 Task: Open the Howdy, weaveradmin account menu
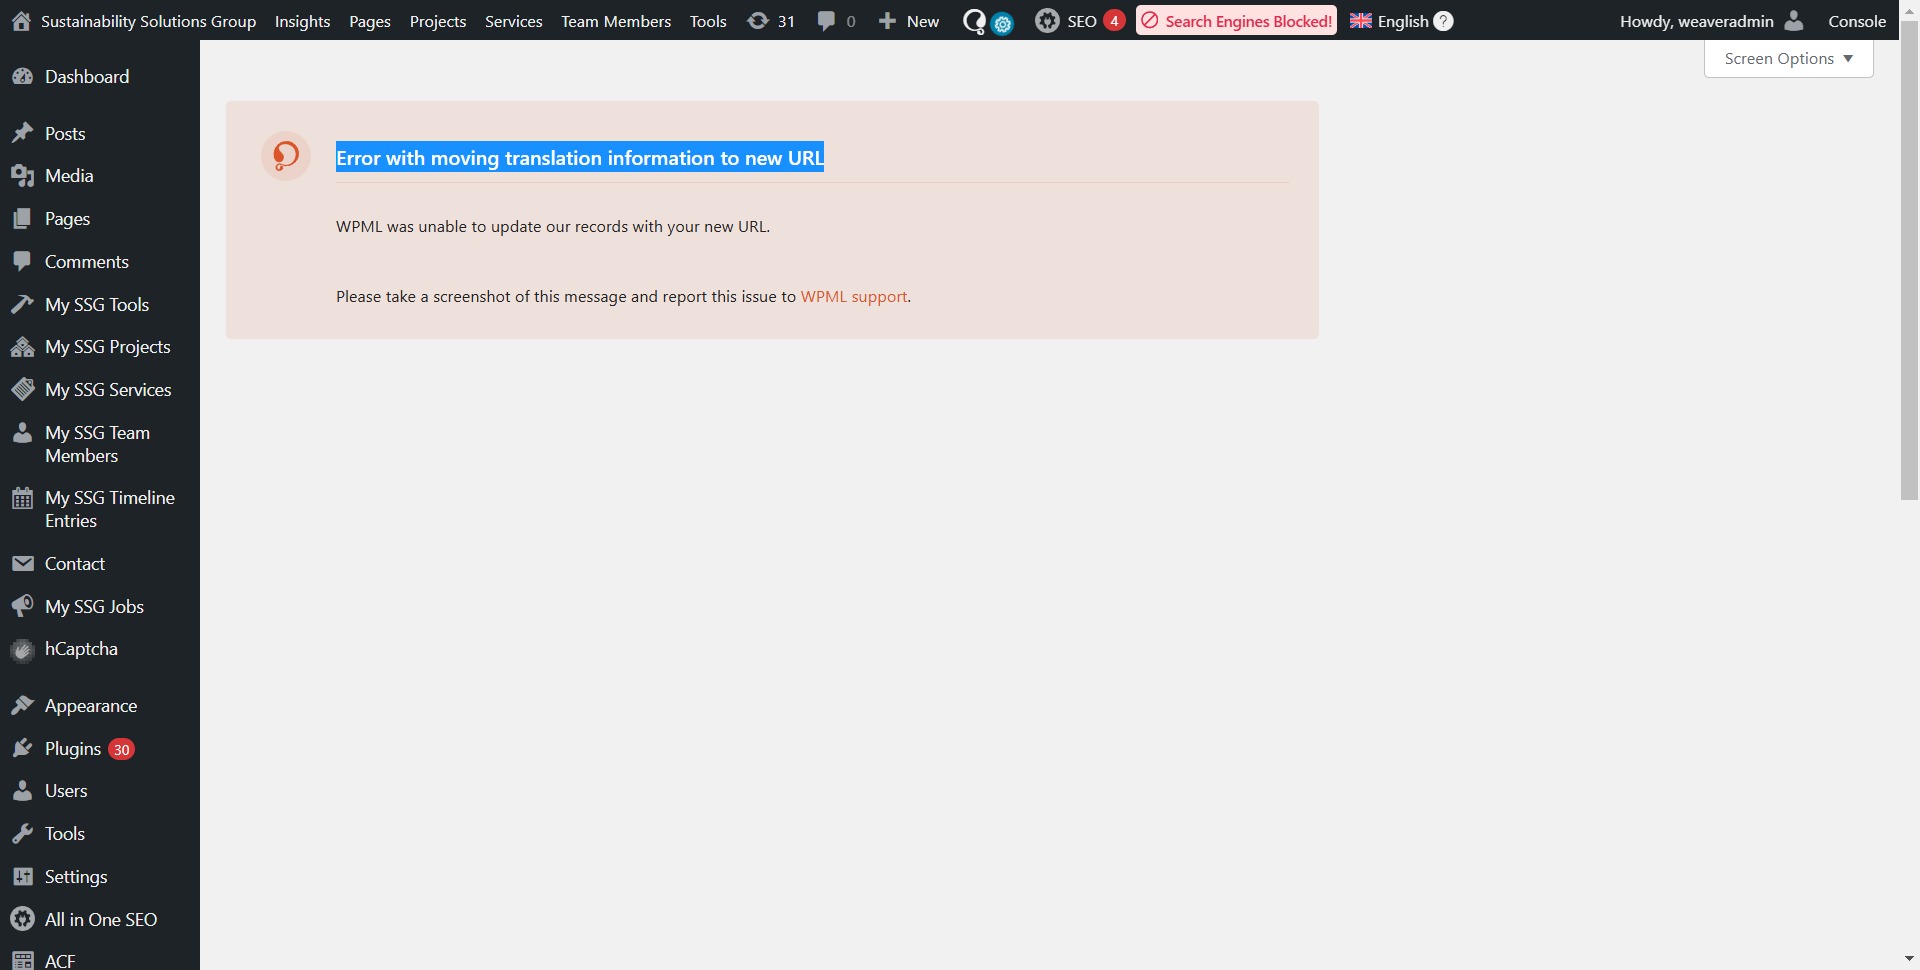coord(1712,21)
